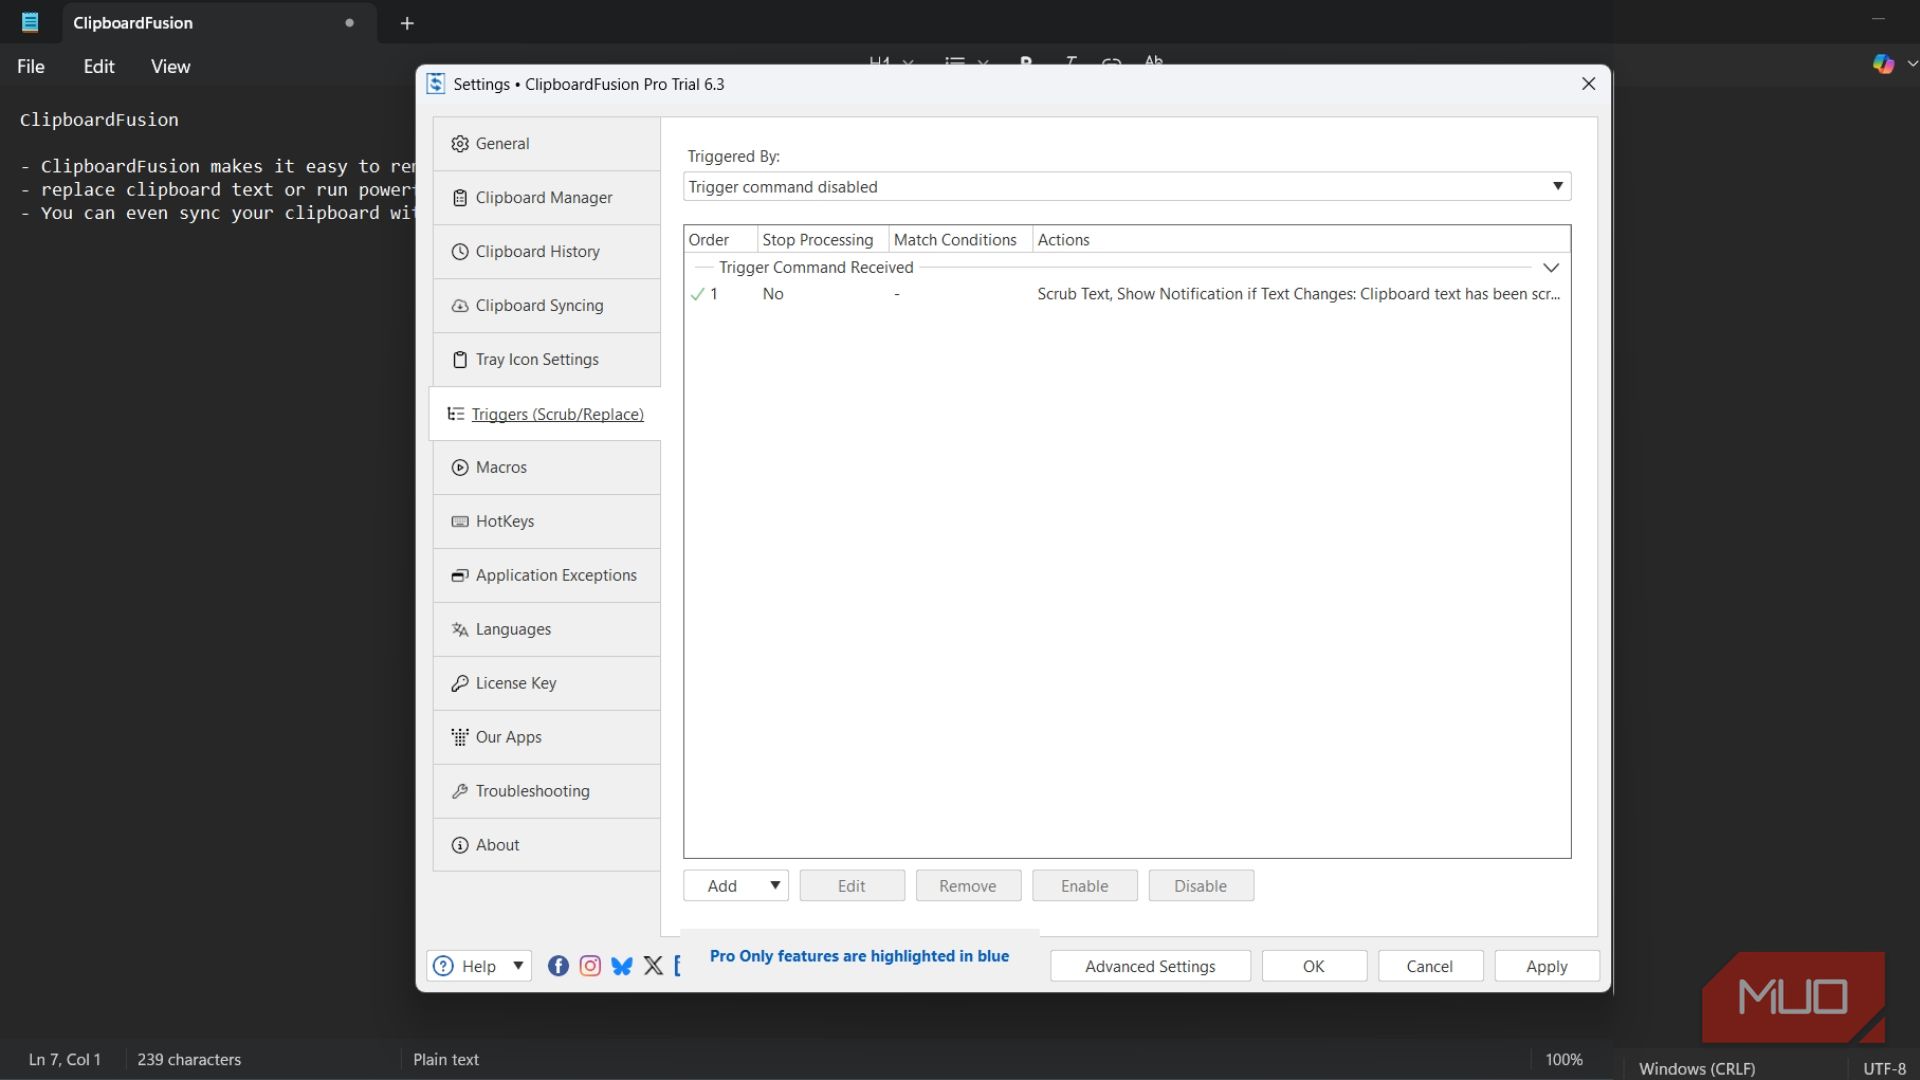Click Windows (CRLF) line ending status
This screenshot has width=1920, height=1080.
[x=1697, y=1068]
